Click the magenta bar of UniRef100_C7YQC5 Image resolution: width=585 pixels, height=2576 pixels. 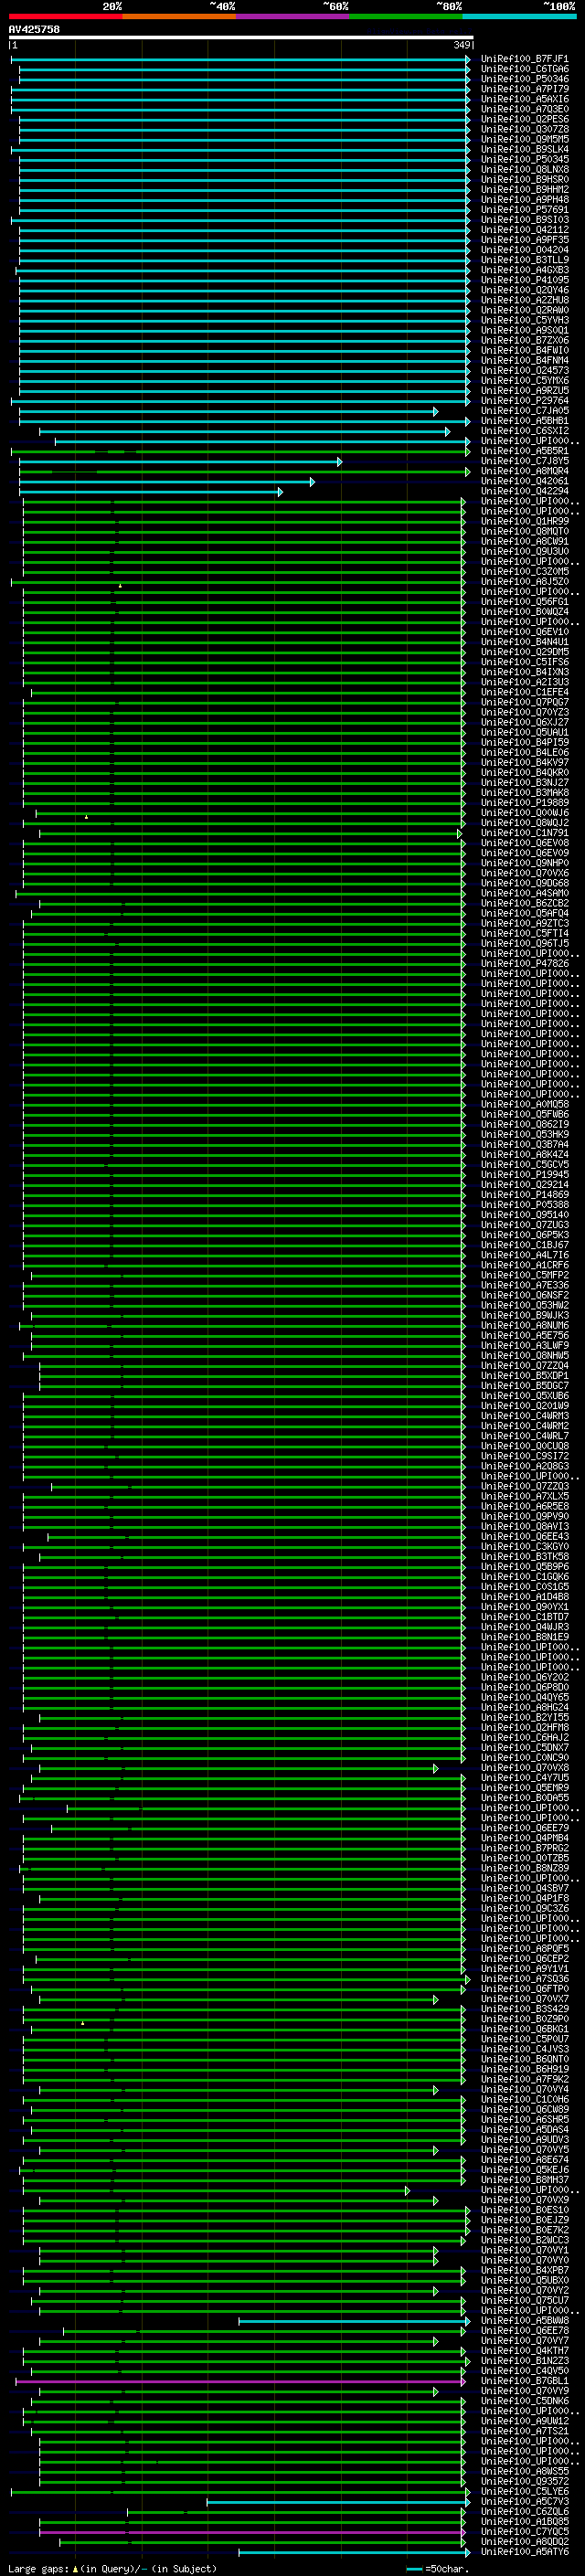pyautogui.click(x=252, y=2532)
